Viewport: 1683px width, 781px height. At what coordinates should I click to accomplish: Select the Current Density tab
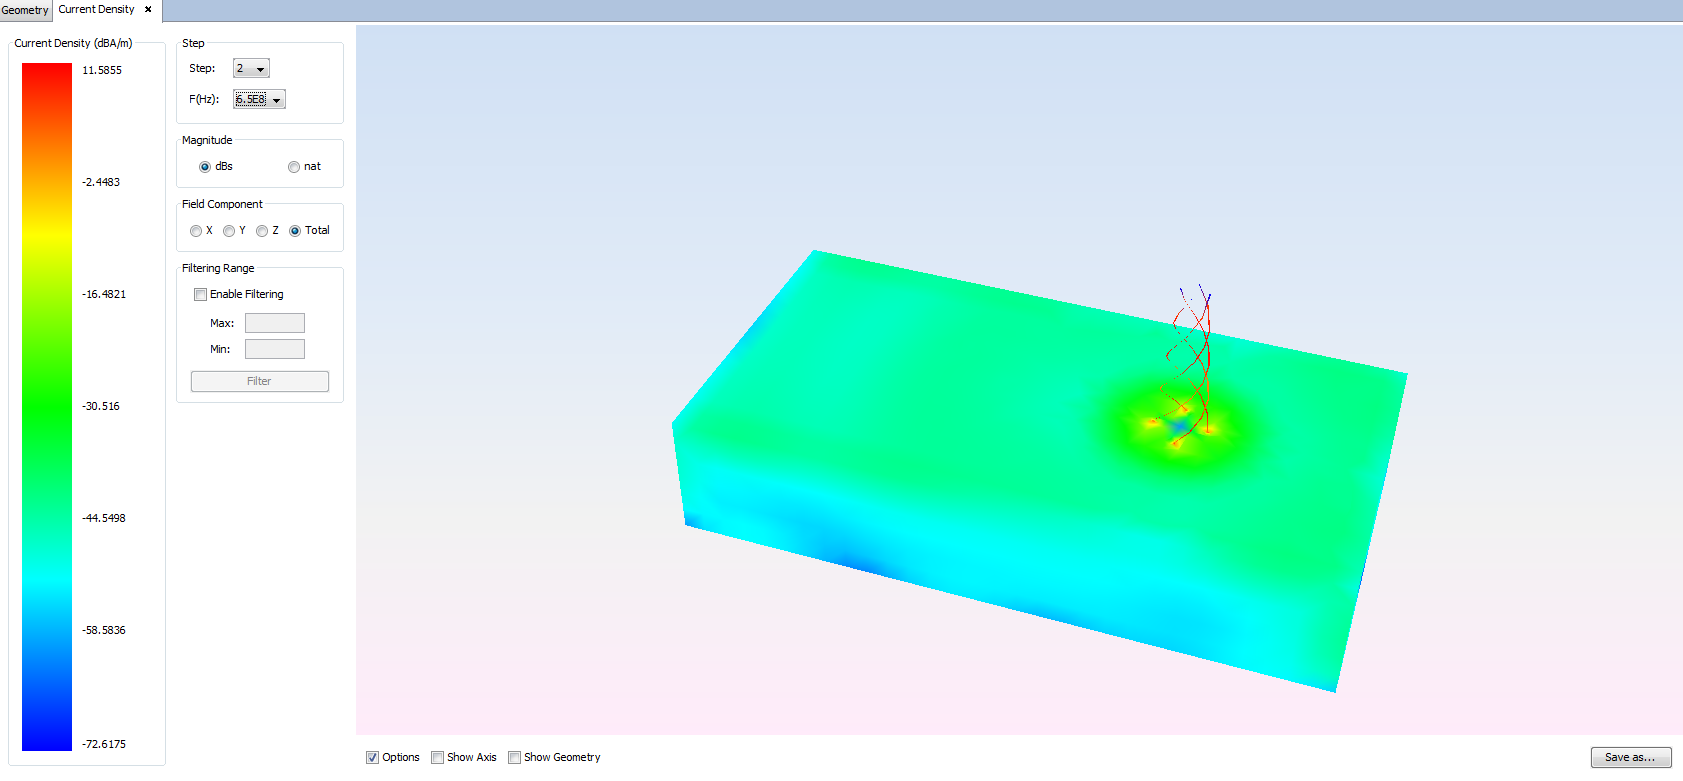[96, 10]
